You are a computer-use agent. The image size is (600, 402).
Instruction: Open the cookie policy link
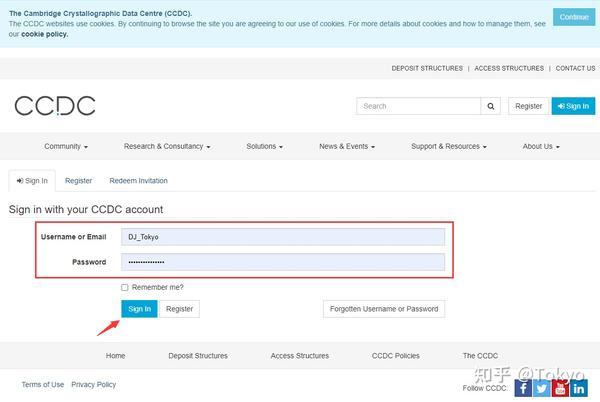[44, 34]
